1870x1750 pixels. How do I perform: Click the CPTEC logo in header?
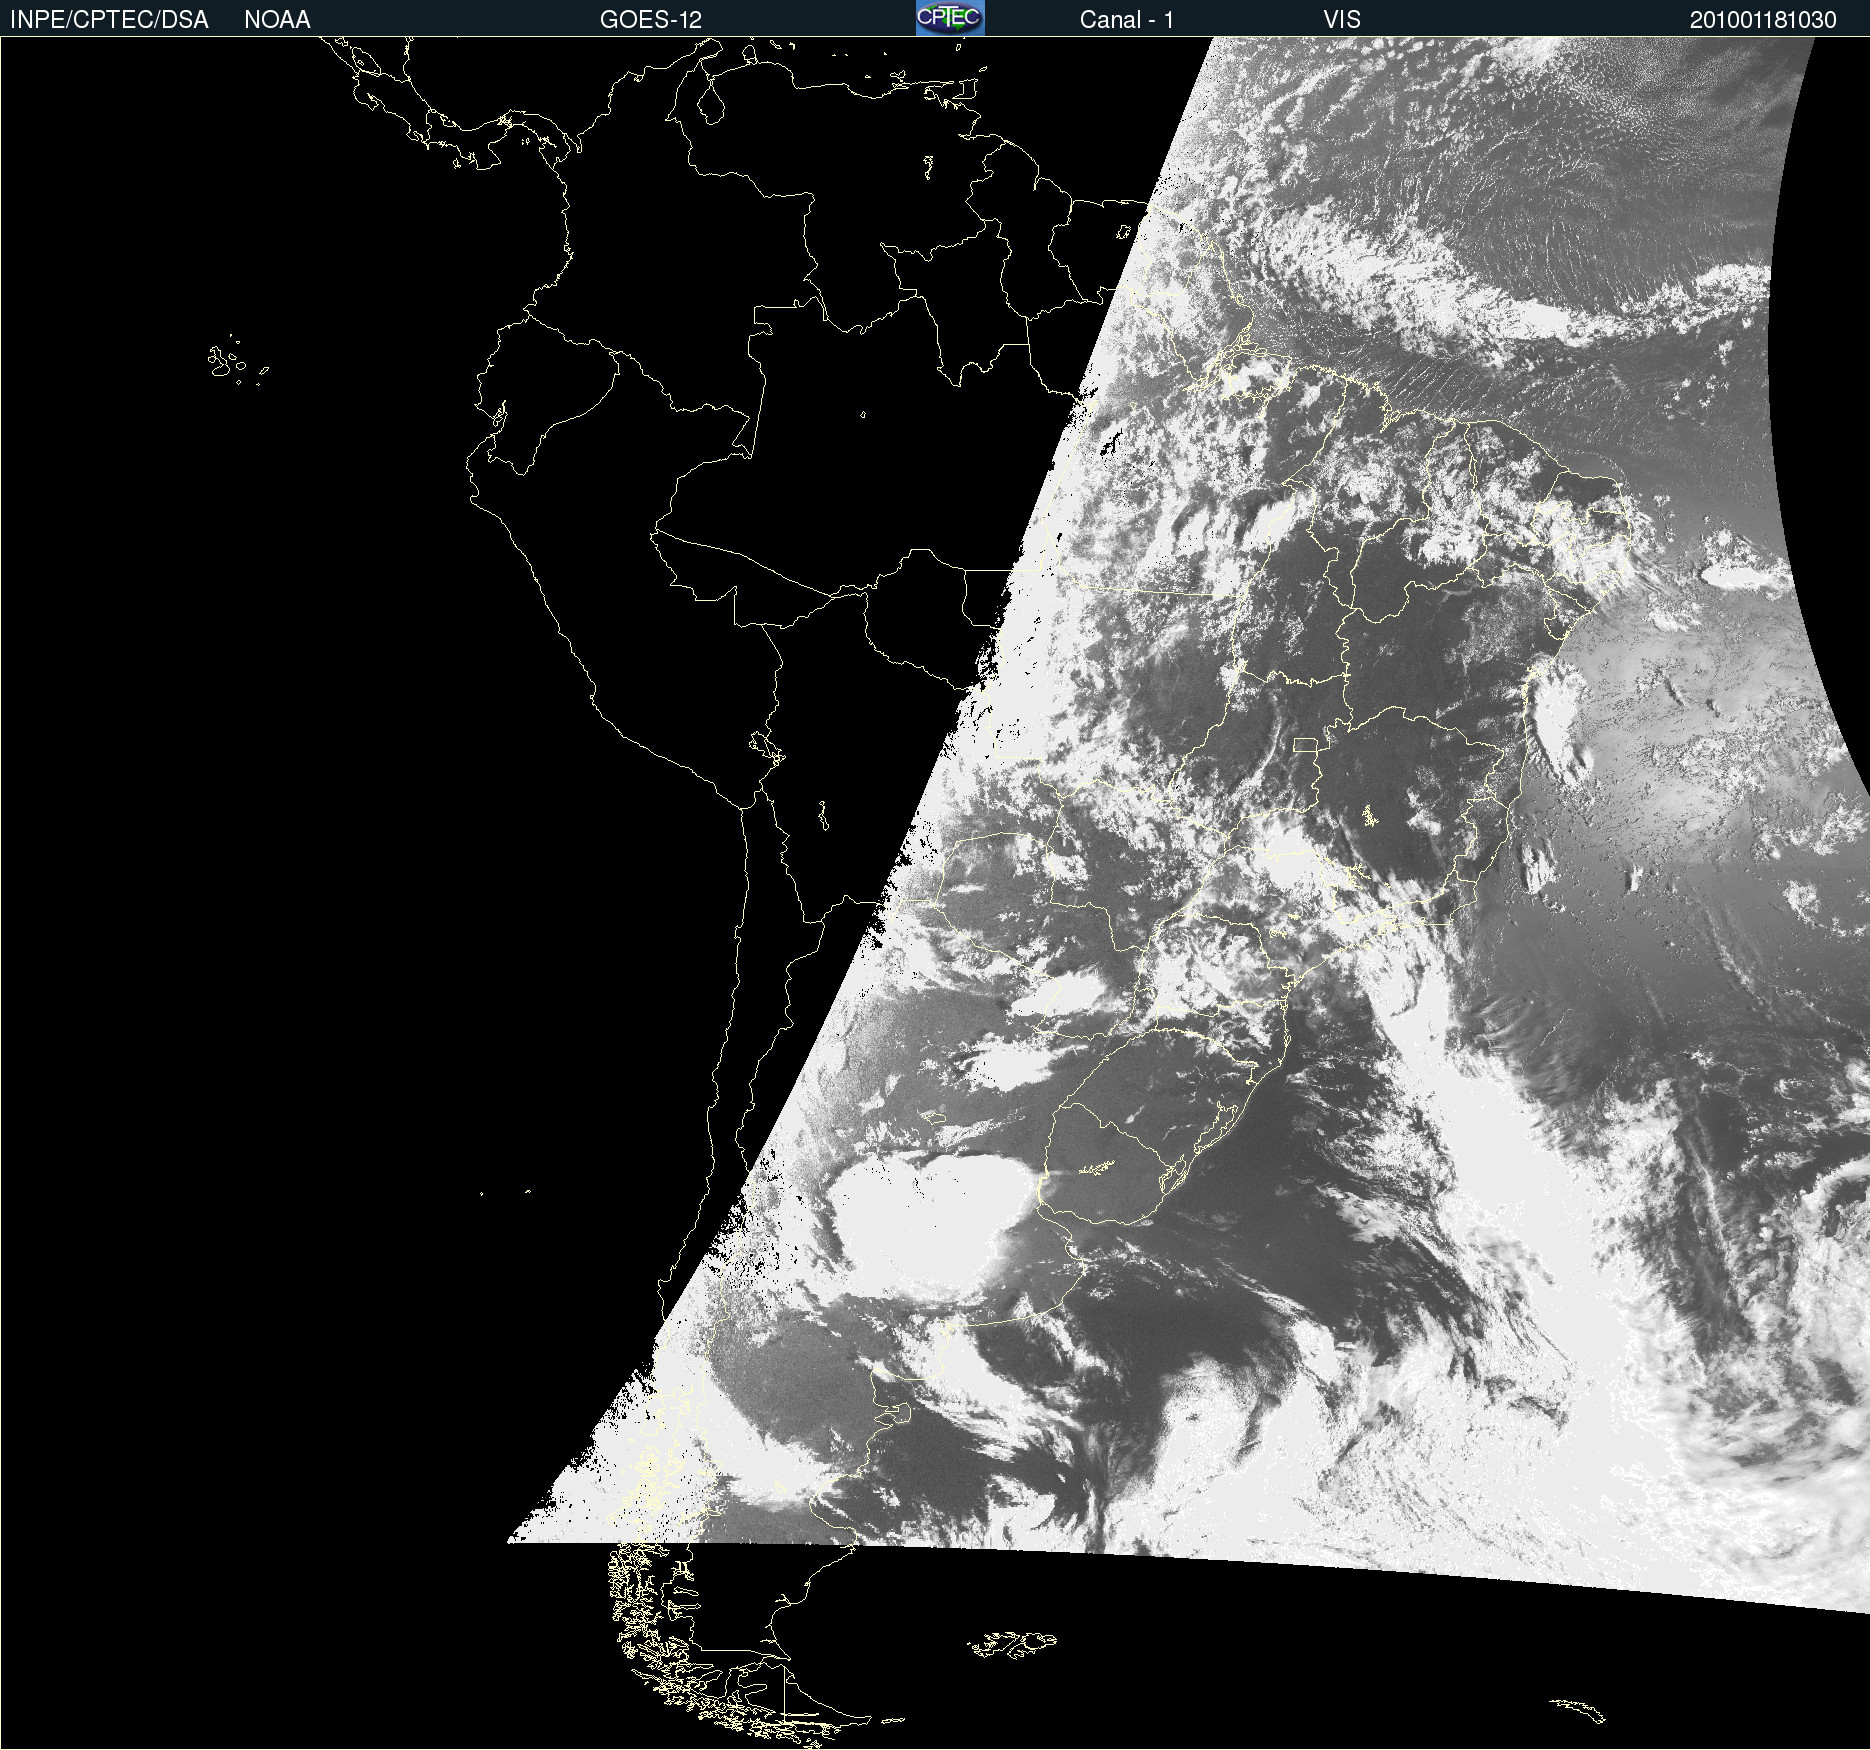(x=950, y=18)
